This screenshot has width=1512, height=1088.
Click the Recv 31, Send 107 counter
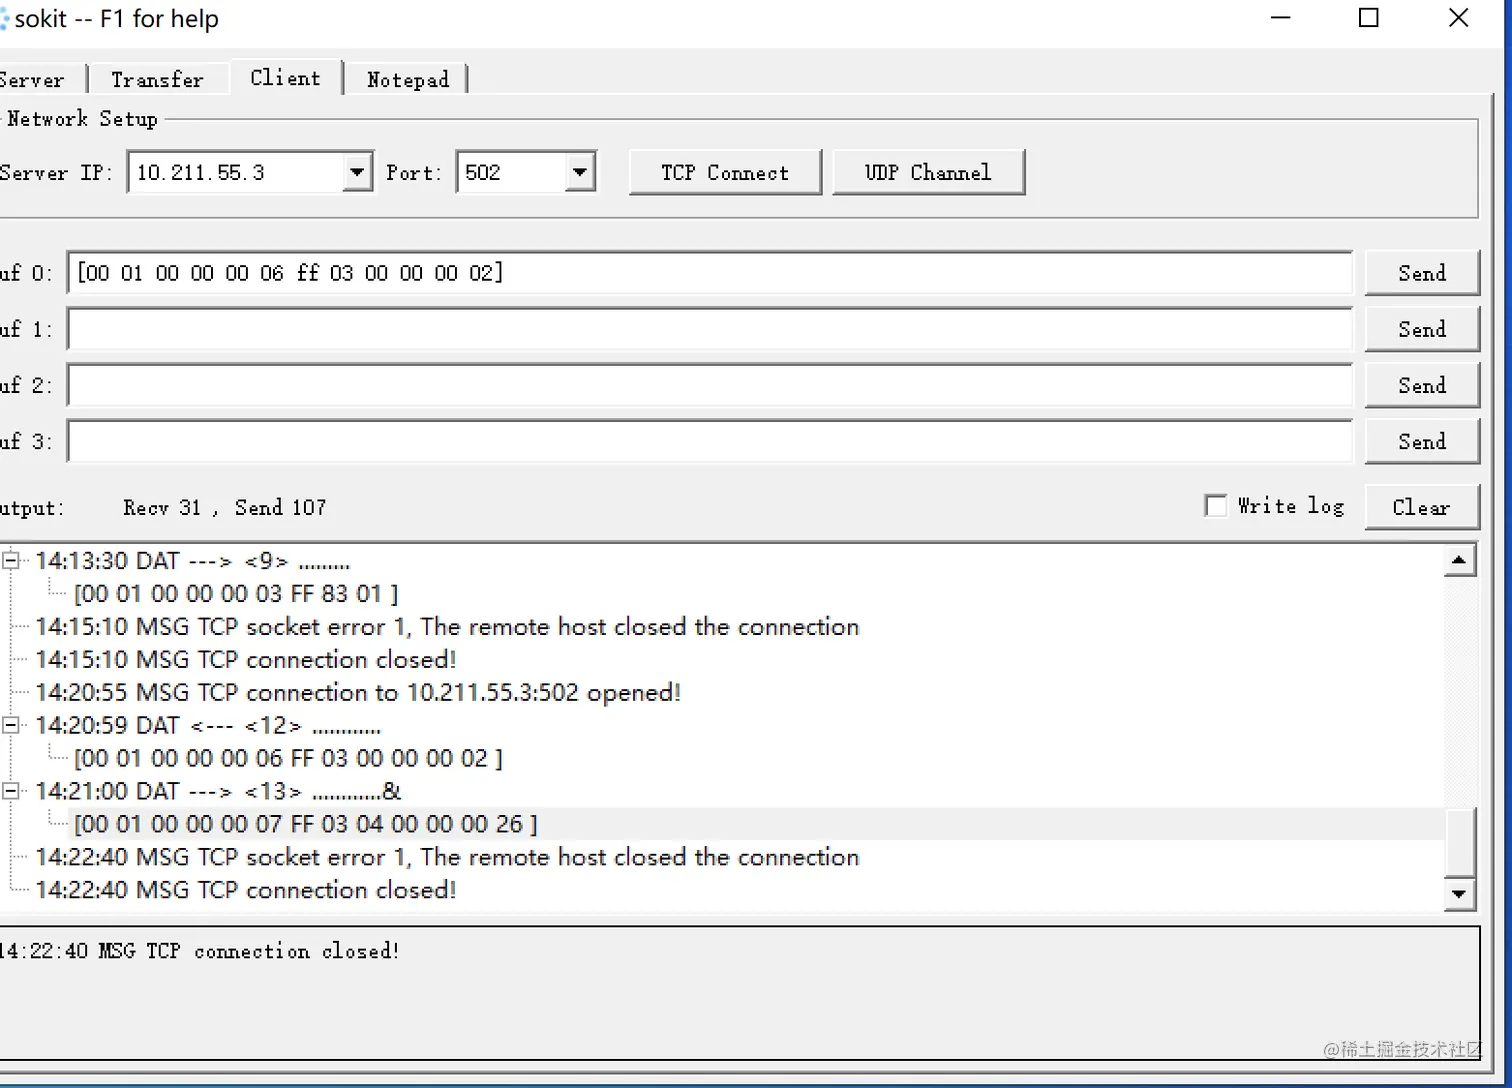click(x=225, y=508)
